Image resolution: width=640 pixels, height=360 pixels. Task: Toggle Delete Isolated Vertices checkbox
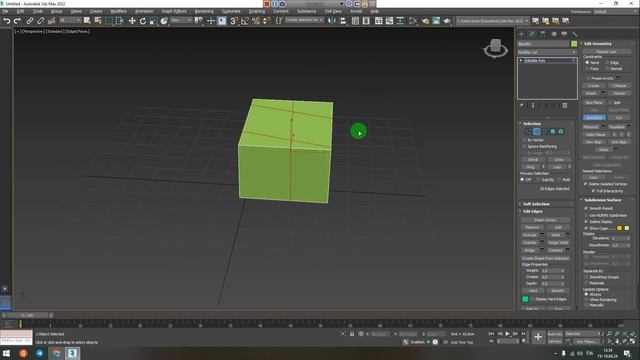coord(586,184)
